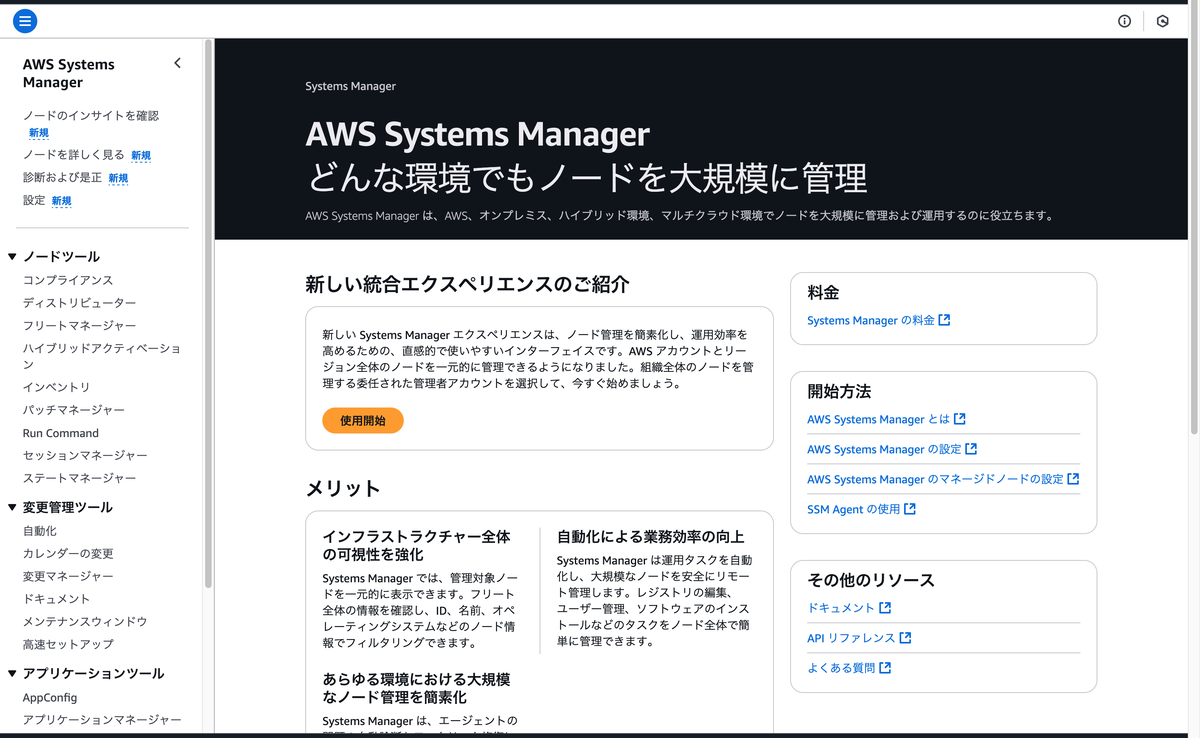The image size is (1200, 738).
Task: Open the AWS Systems Manager とは link
Action: click(879, 419)
